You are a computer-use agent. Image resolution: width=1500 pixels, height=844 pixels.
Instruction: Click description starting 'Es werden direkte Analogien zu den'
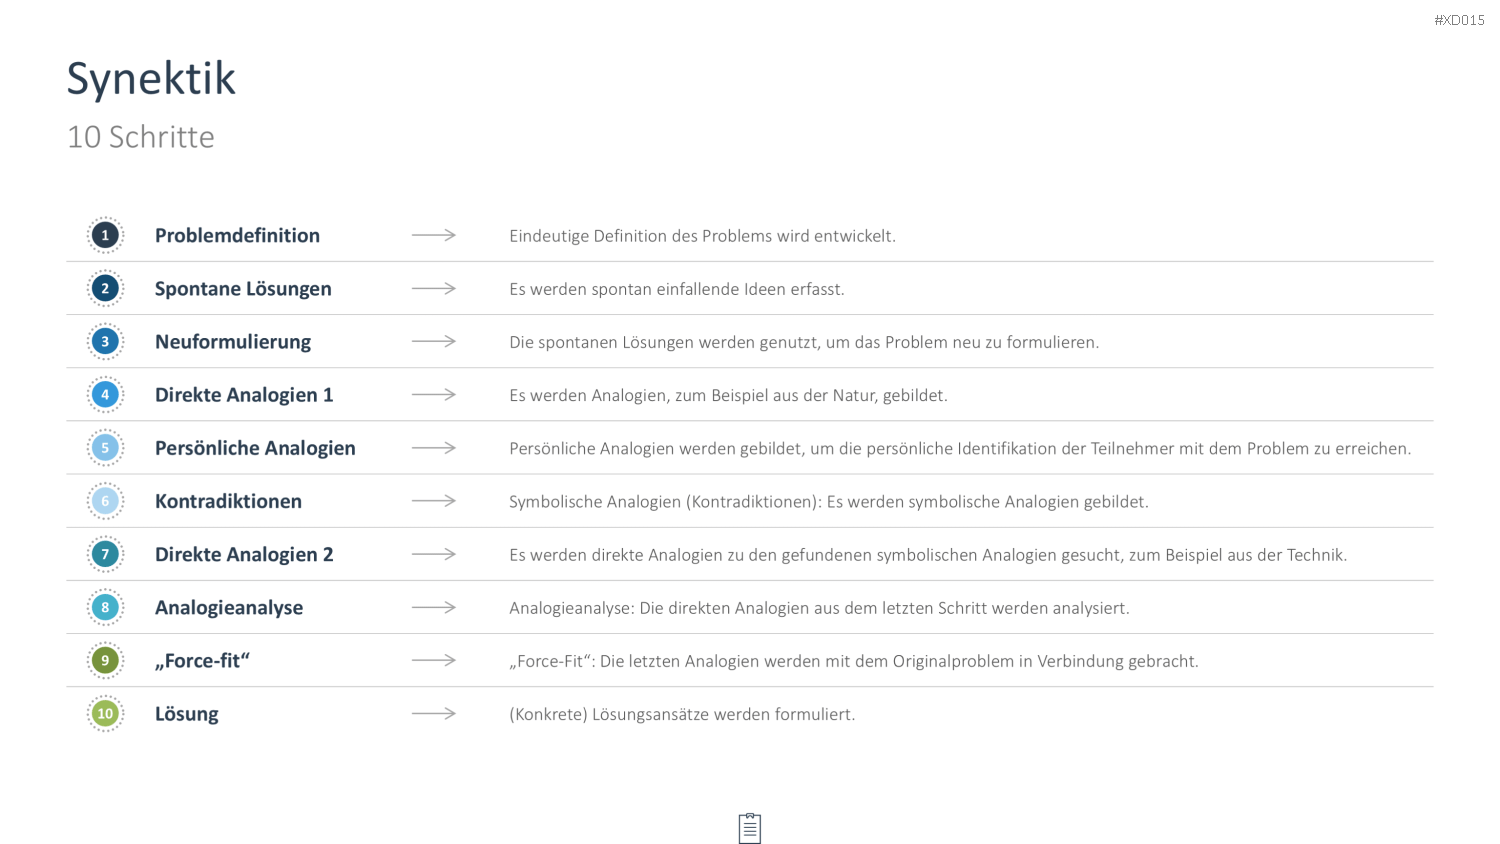pos(928,554)
